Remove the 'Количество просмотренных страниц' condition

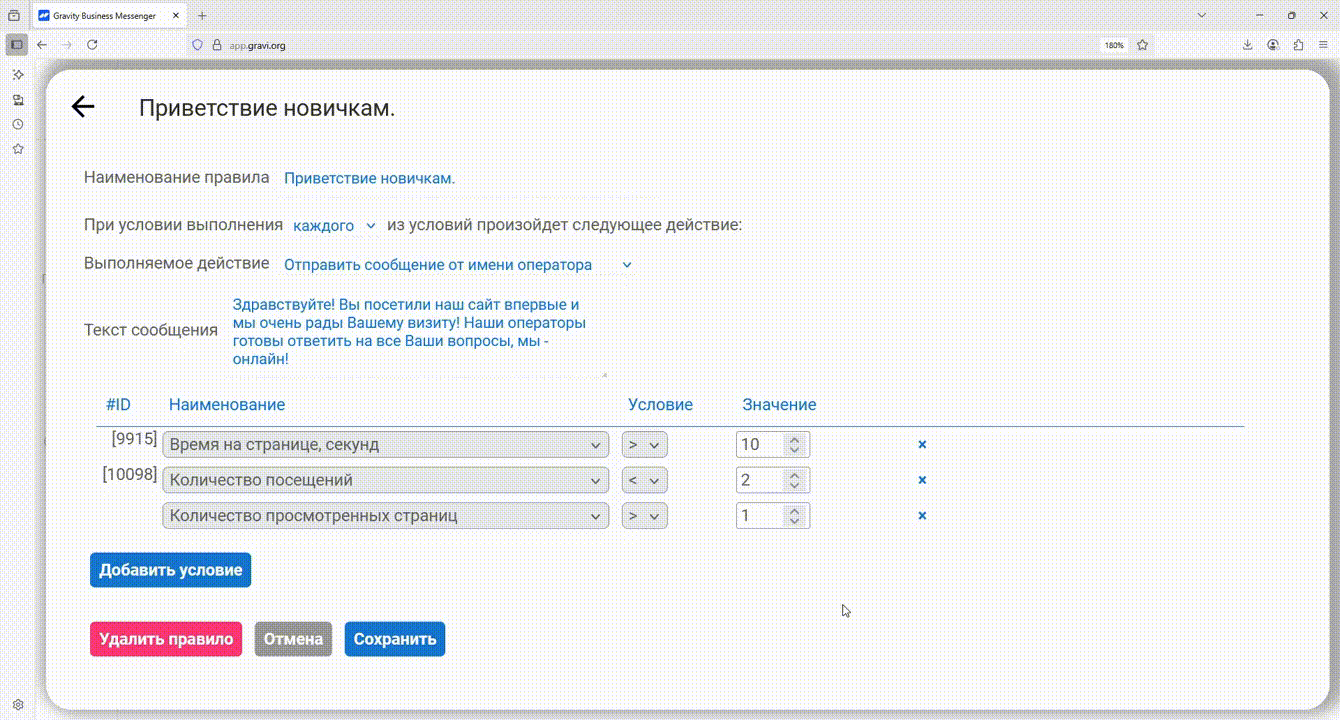coord(922,516)
